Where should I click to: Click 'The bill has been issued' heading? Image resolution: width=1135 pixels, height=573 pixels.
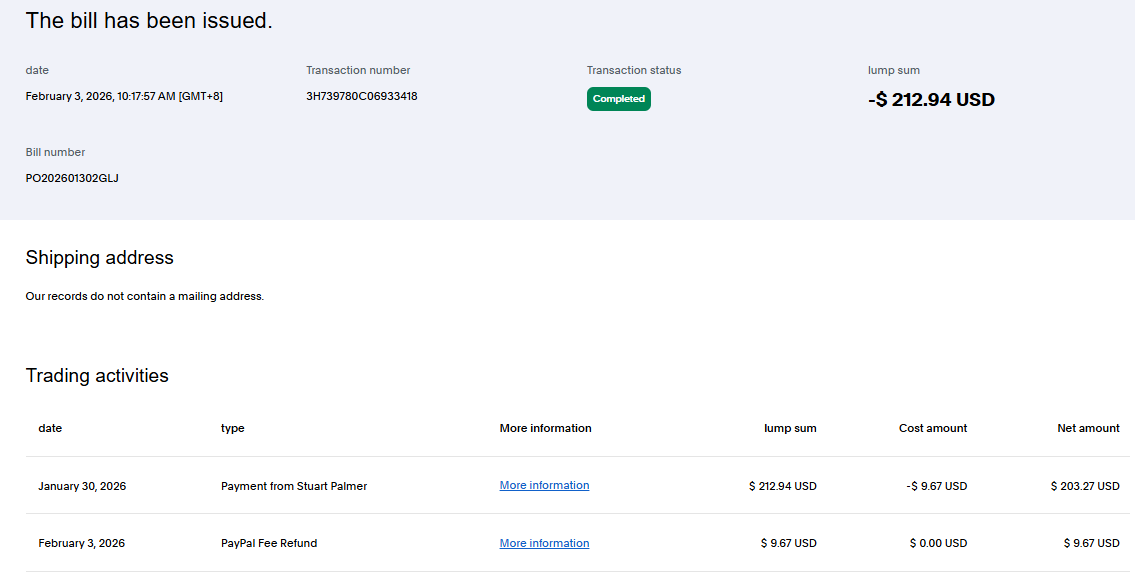tap(149, 21)
